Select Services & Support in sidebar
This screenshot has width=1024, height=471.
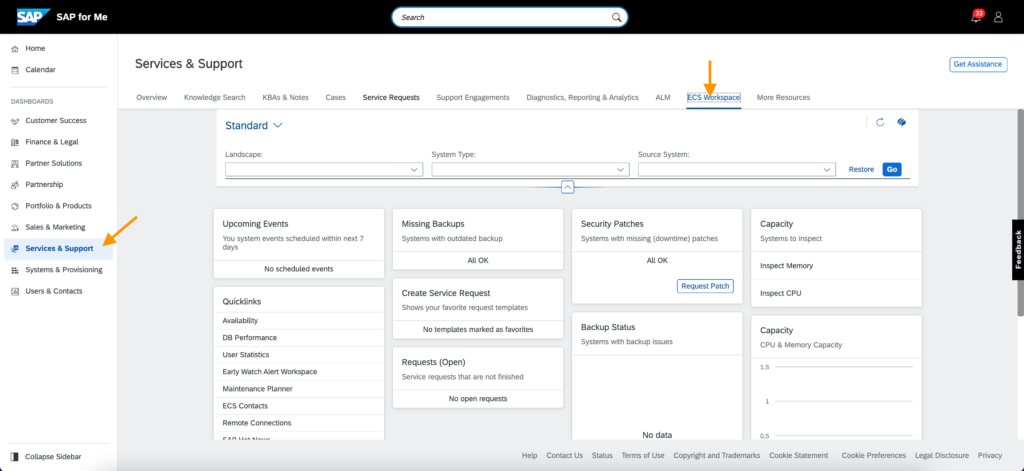point(59,249)
